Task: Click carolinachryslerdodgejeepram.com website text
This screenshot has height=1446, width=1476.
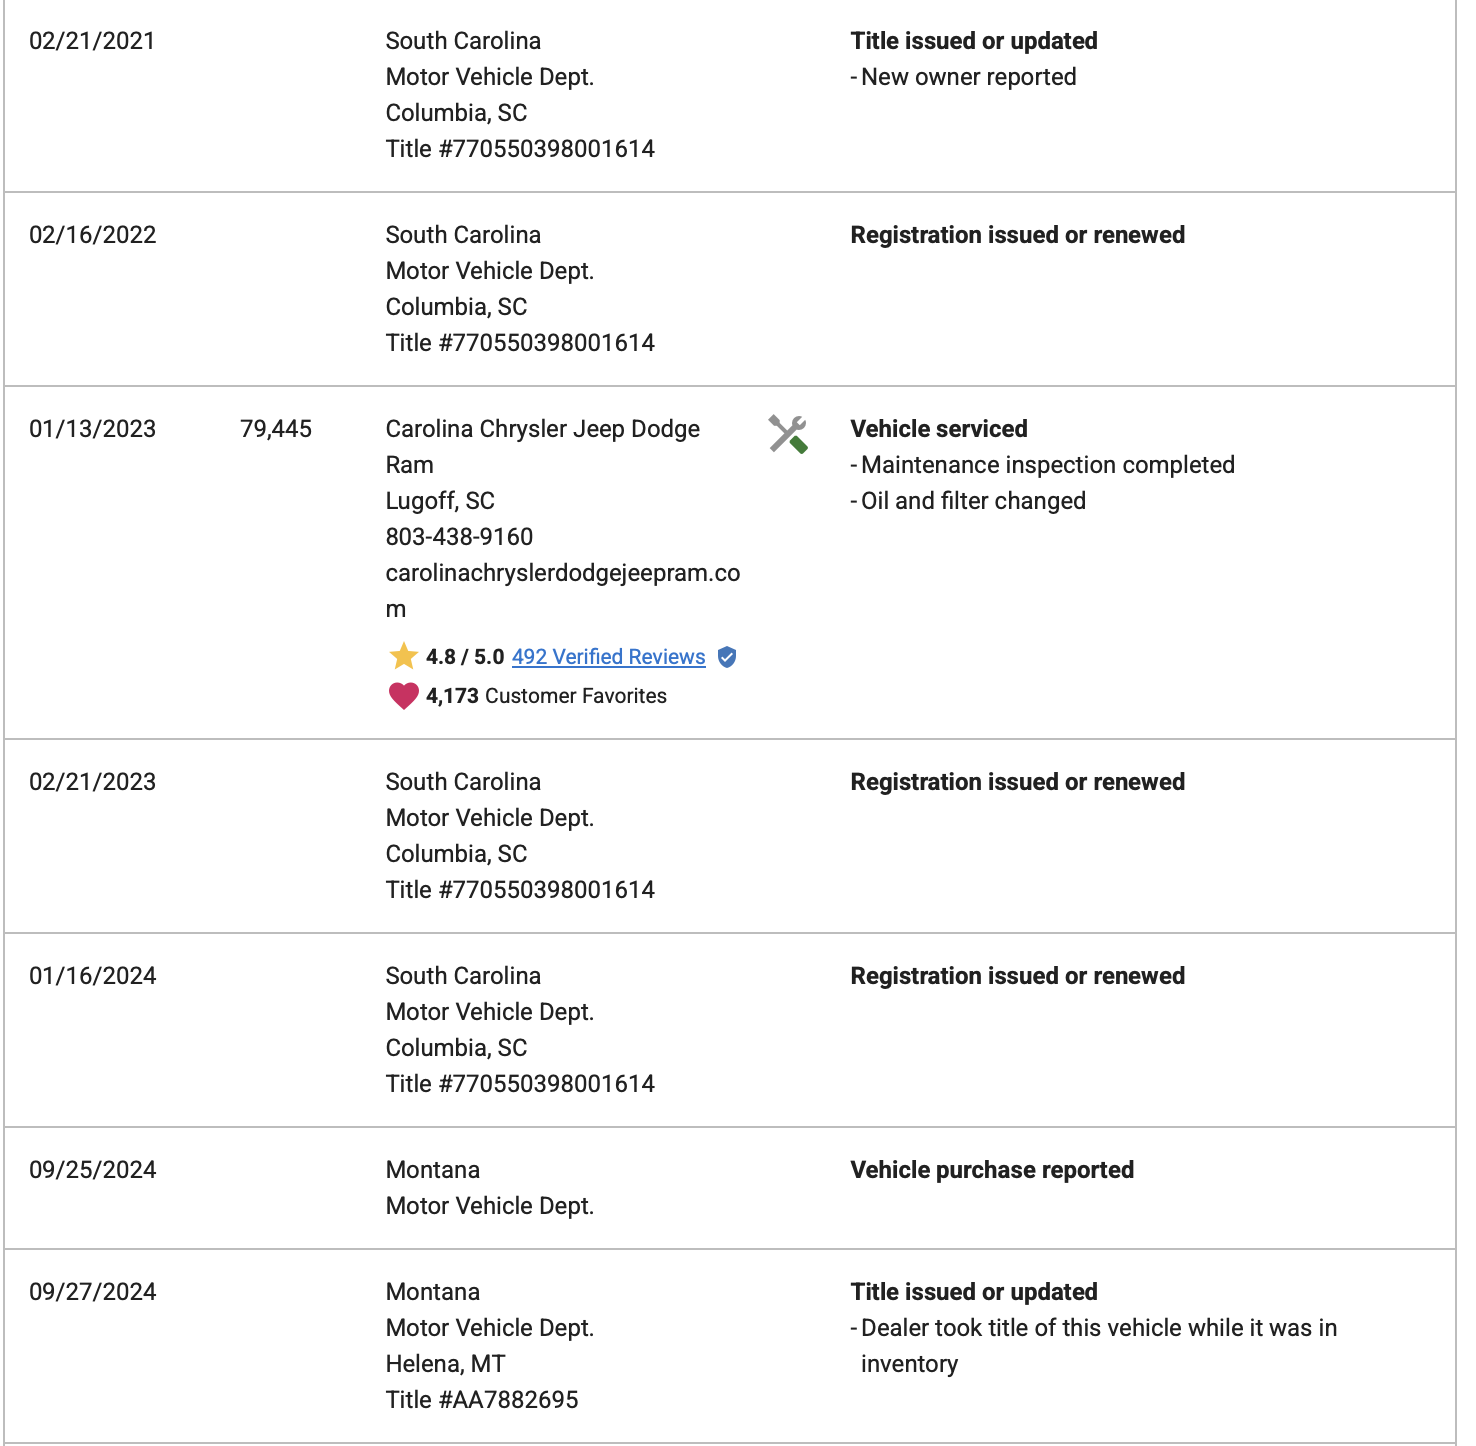Action: coord(563,591)
